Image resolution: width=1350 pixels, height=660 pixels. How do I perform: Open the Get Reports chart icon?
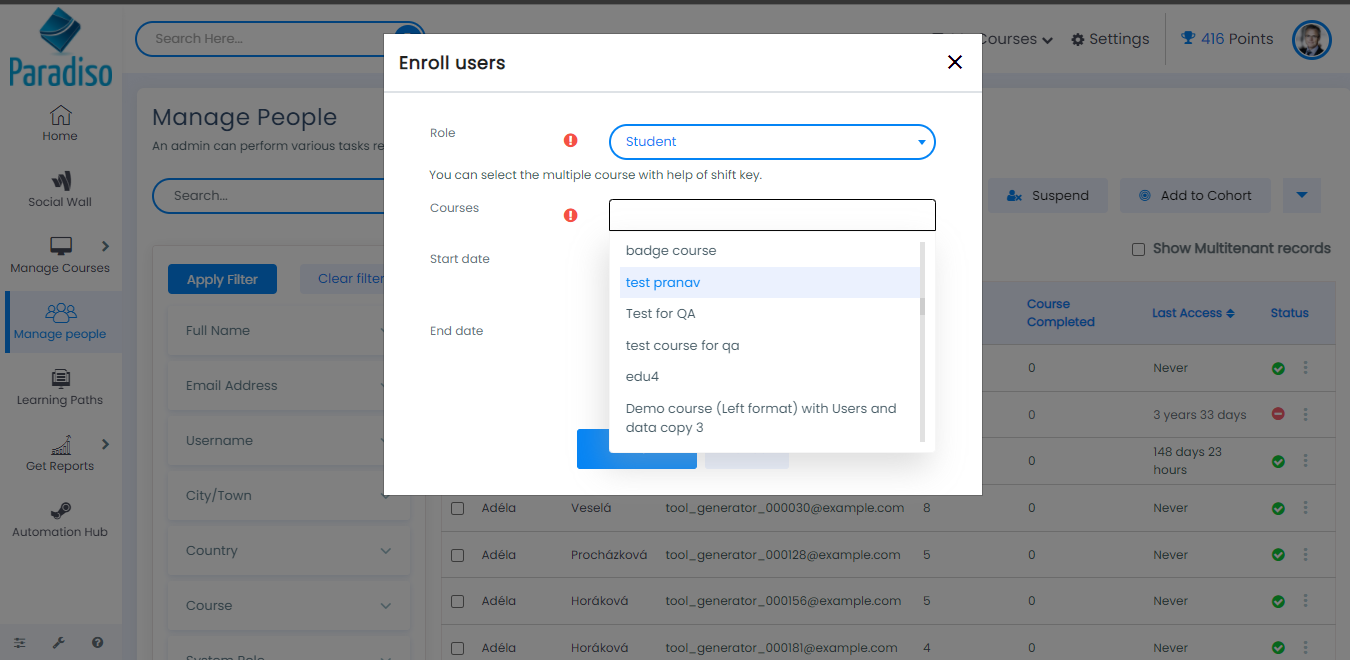[x=60, y=445]
